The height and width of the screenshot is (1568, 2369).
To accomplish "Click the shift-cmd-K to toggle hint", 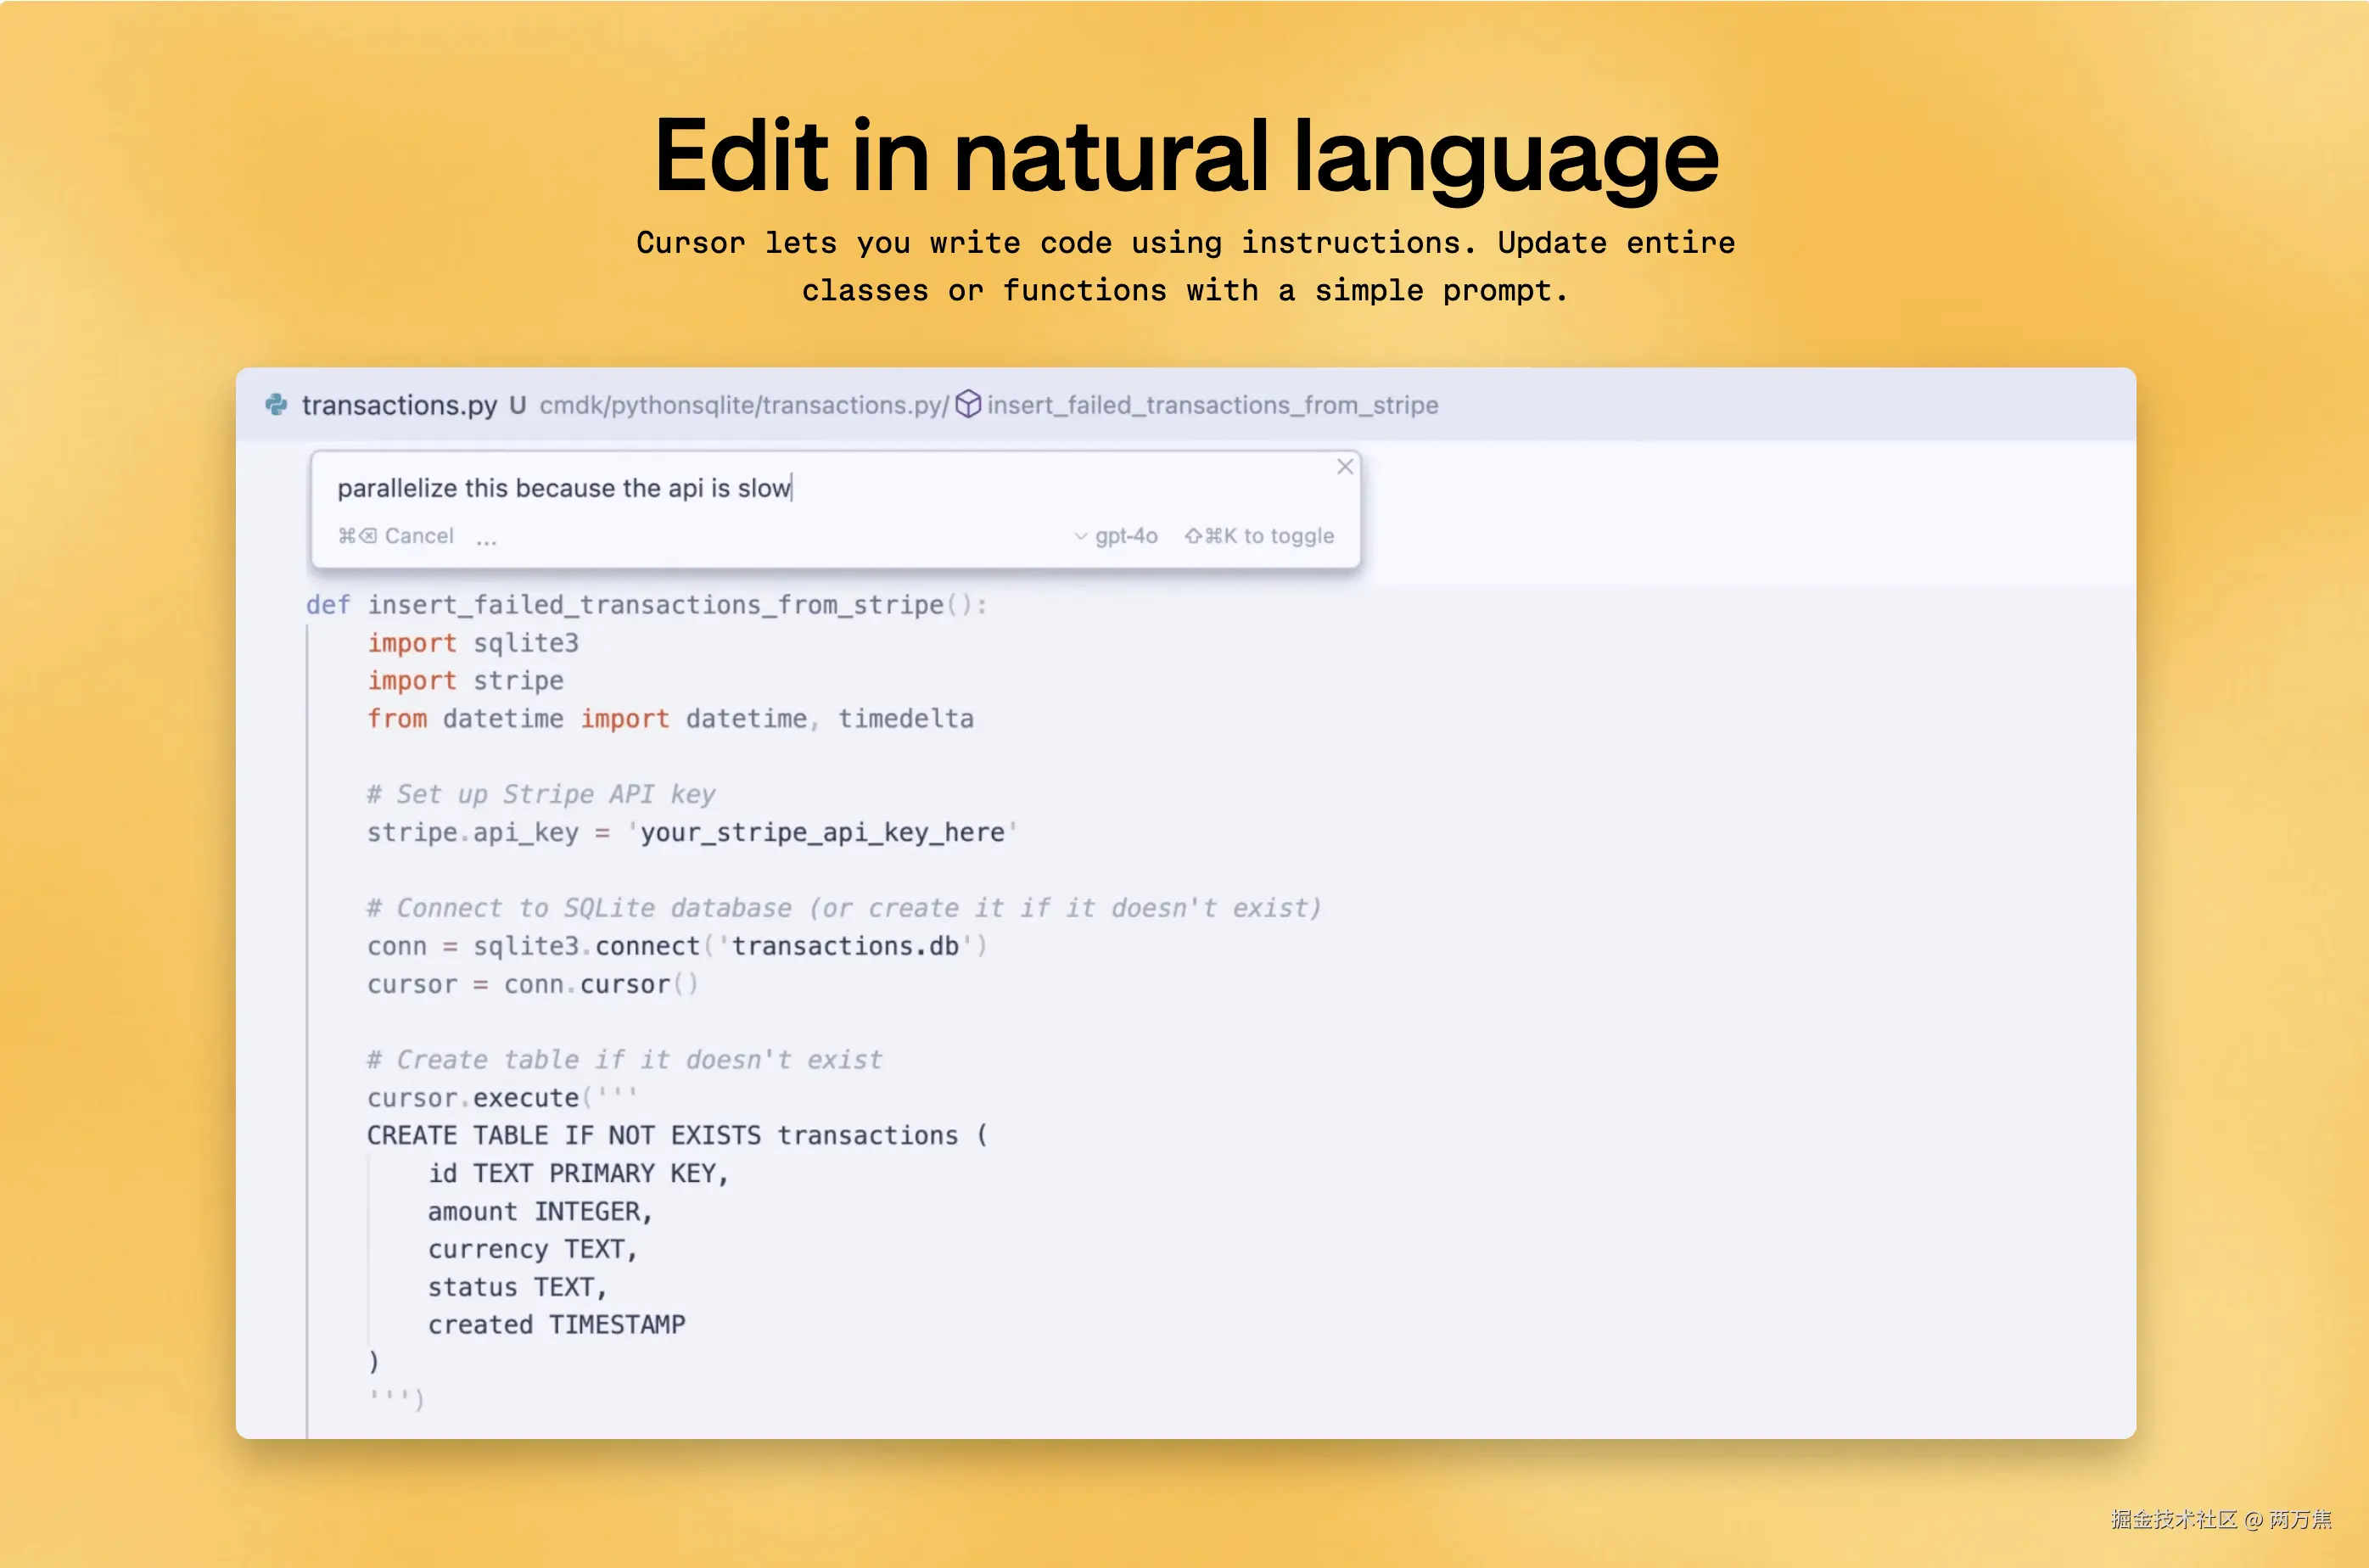I will (x=1259, y=536).
